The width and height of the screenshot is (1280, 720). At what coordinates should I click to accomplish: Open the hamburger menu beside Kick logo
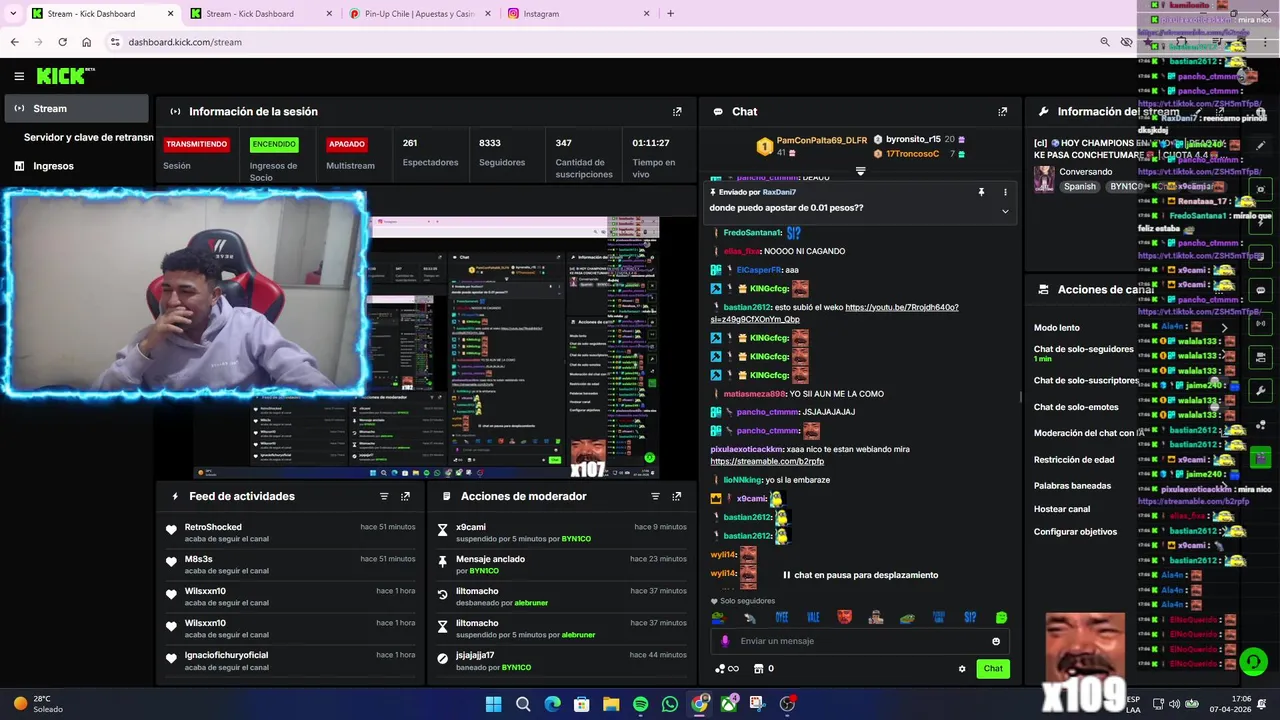[x=19, y=76]
